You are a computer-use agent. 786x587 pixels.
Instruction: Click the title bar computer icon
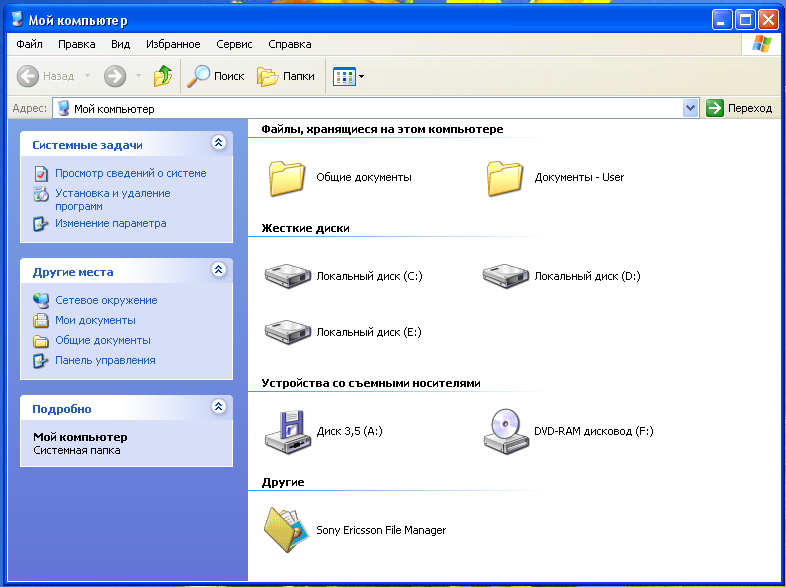tap(18, 19)
